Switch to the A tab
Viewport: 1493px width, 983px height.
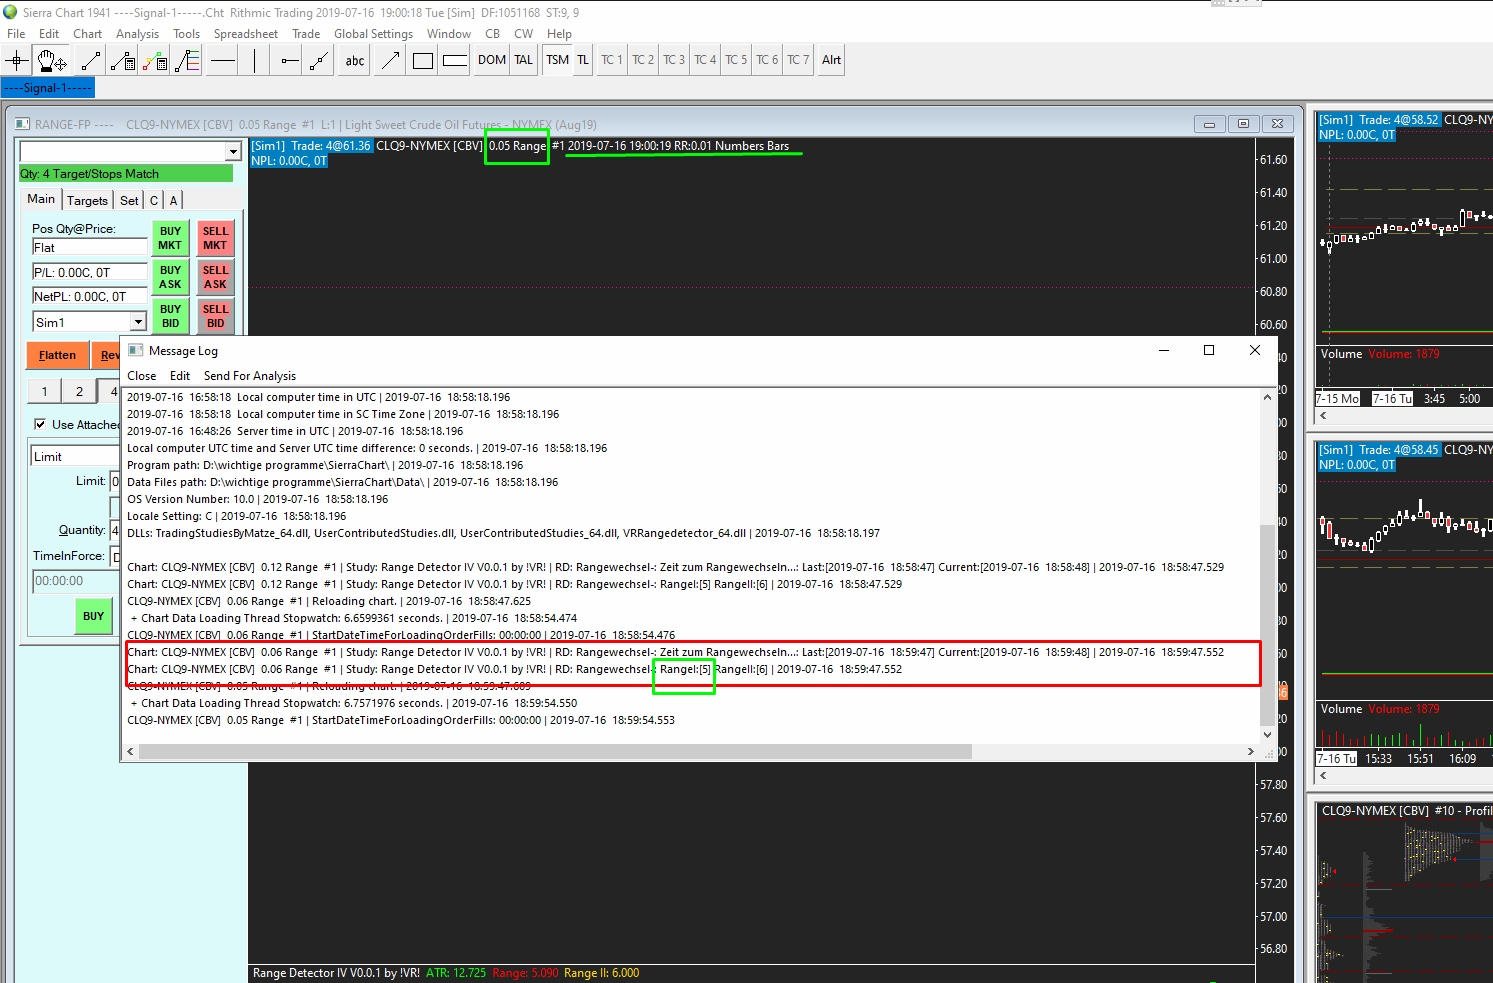point(173,200)
